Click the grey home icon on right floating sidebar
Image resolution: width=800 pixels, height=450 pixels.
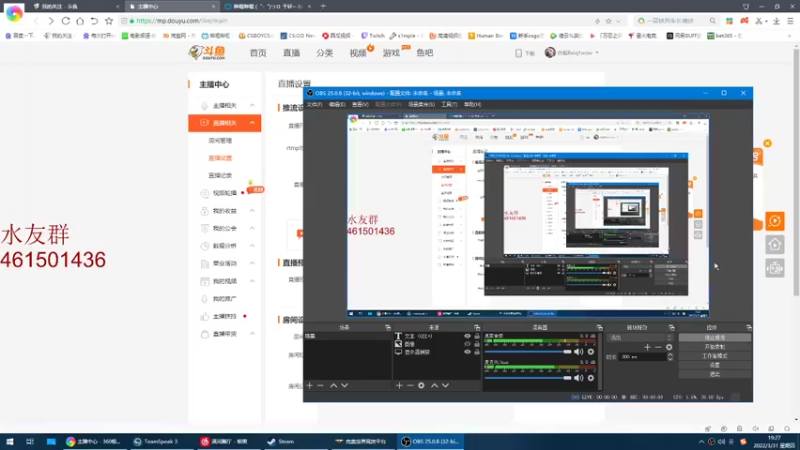pos(774,245)
